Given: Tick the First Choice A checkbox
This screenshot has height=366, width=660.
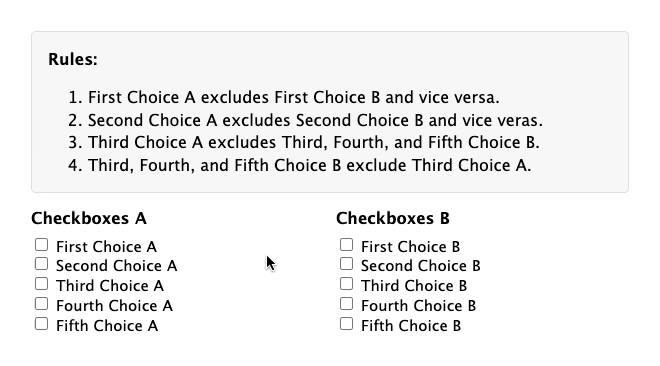Looking at the screenshot, I should [x=41, y=245].
